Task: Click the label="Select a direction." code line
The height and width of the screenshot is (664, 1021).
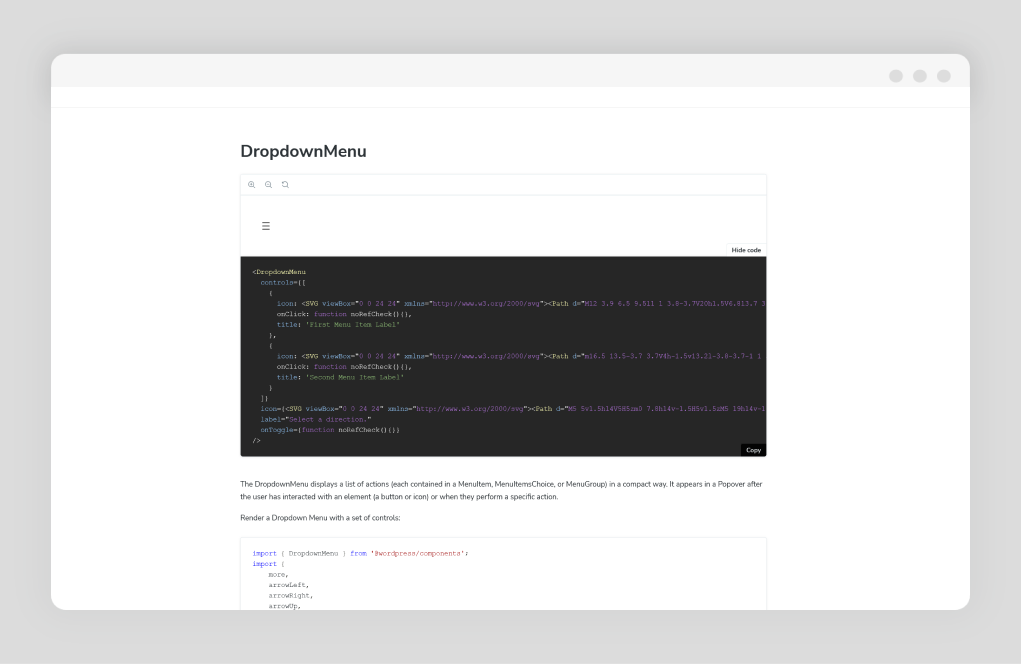Action: [x=316, y=420]
